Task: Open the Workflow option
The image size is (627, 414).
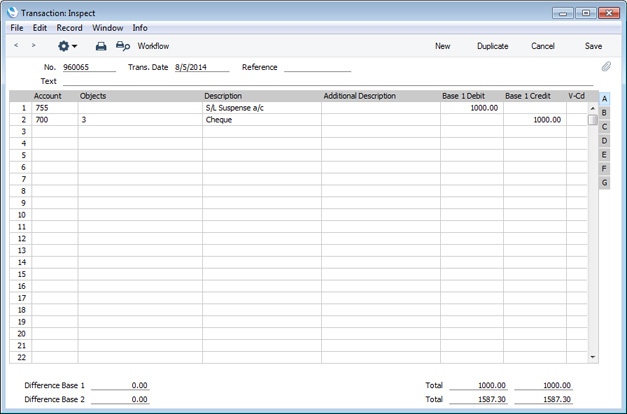Action: pos(153,46)
